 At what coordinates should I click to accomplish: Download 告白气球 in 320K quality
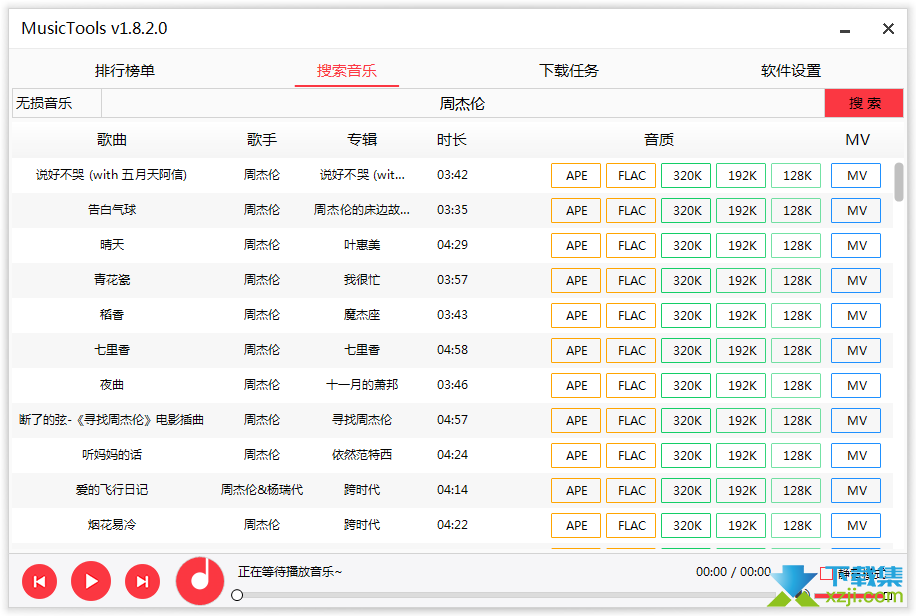pos(686,210)
